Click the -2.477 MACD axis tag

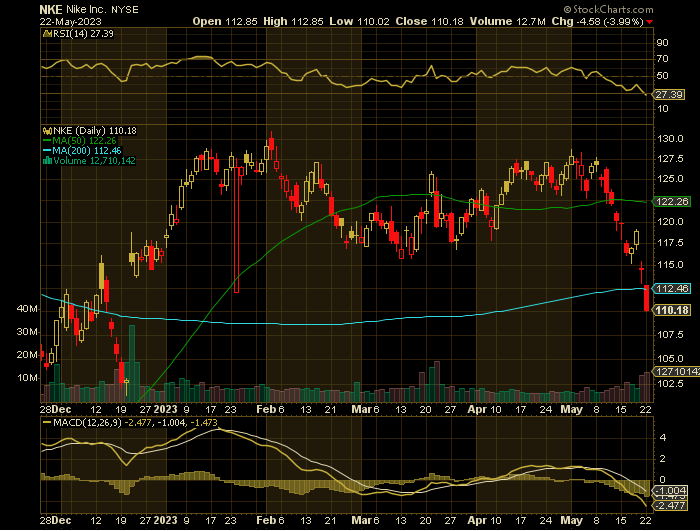[x=669, y=505]
